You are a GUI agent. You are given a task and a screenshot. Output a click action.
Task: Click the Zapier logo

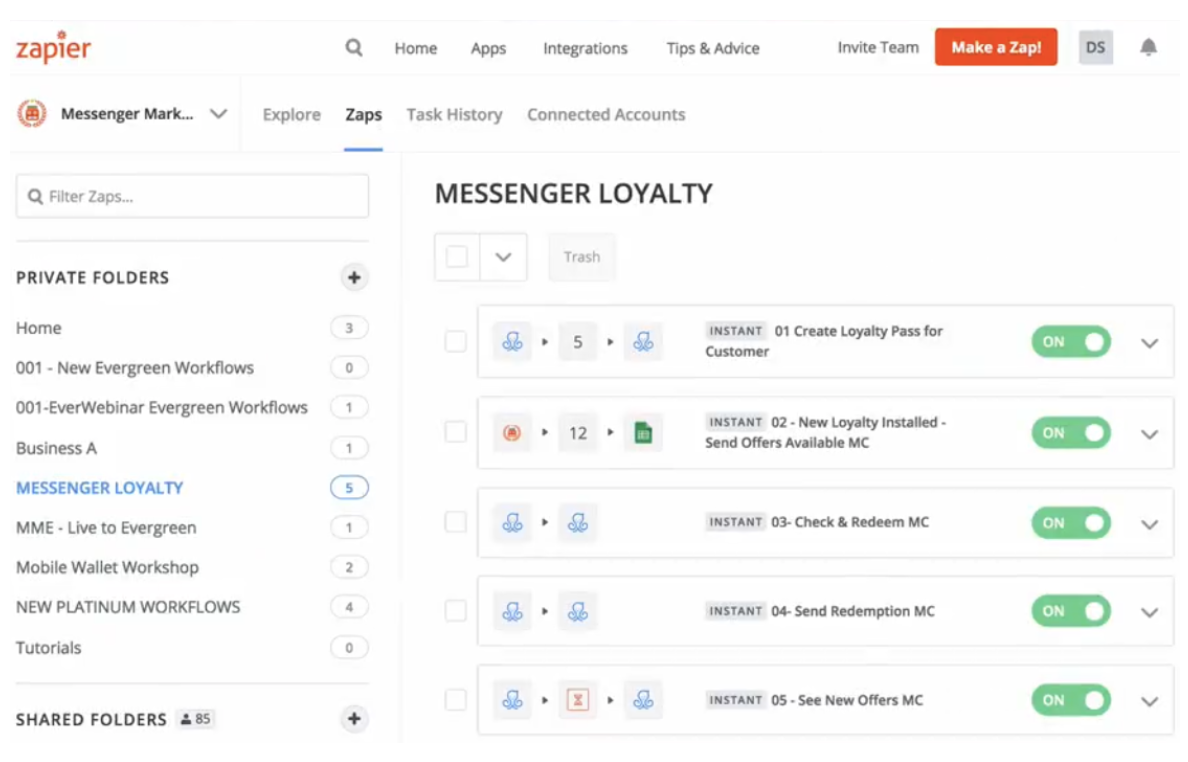point(53,47)
